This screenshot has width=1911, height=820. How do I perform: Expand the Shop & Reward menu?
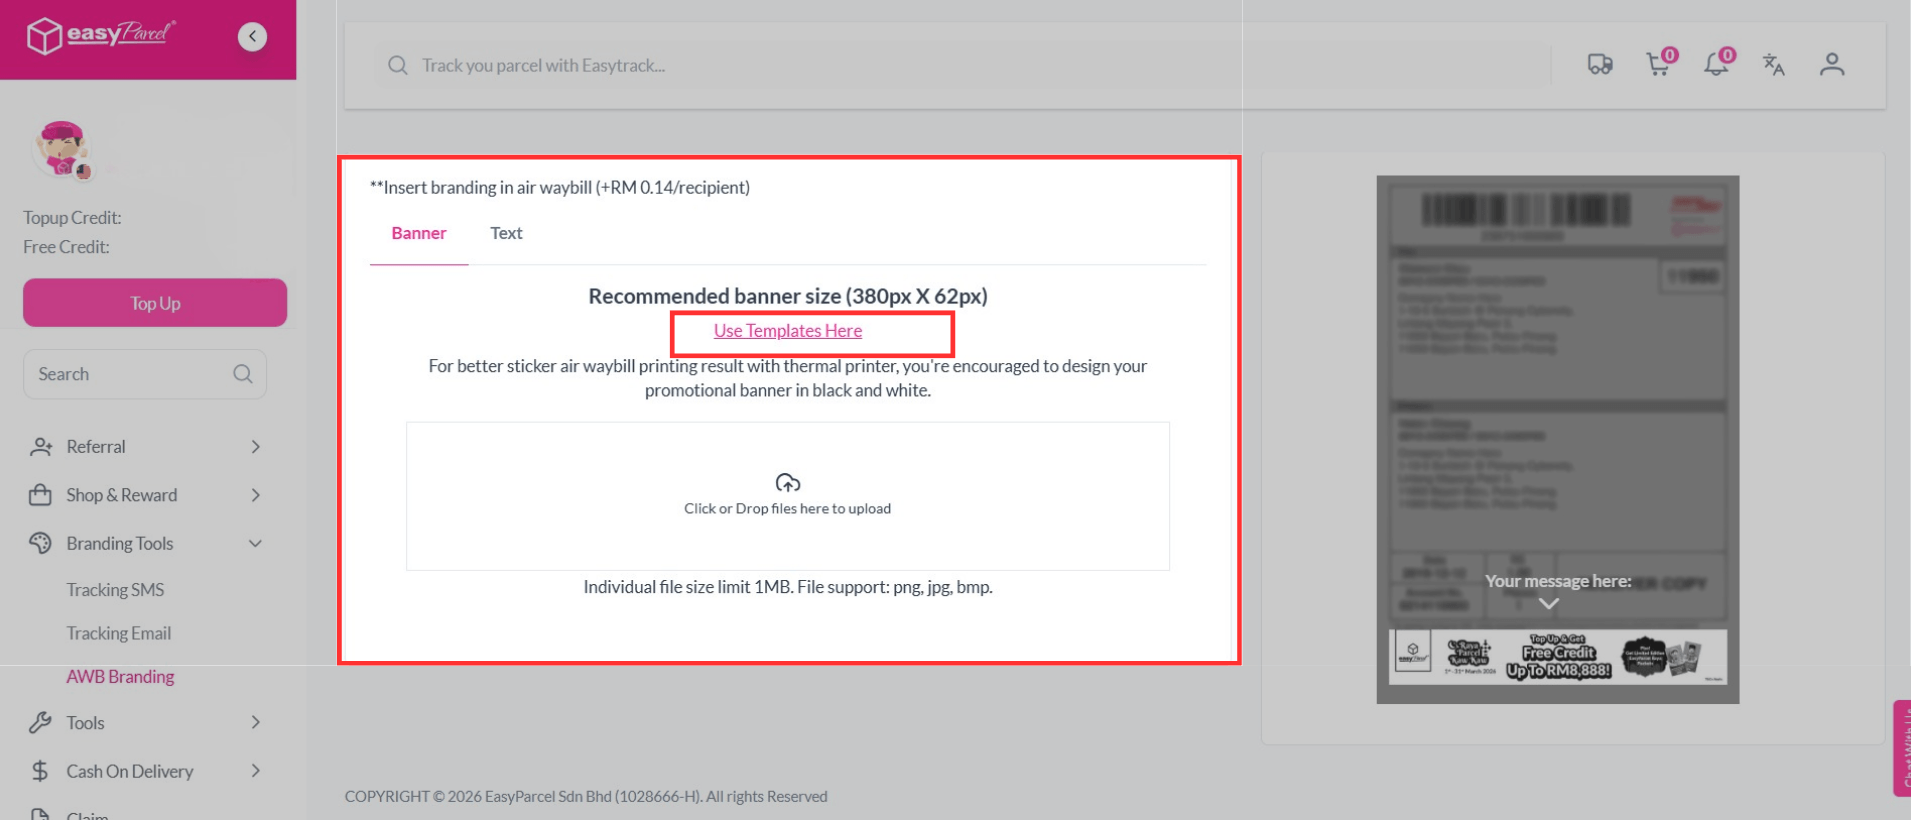tap(145, 495)
